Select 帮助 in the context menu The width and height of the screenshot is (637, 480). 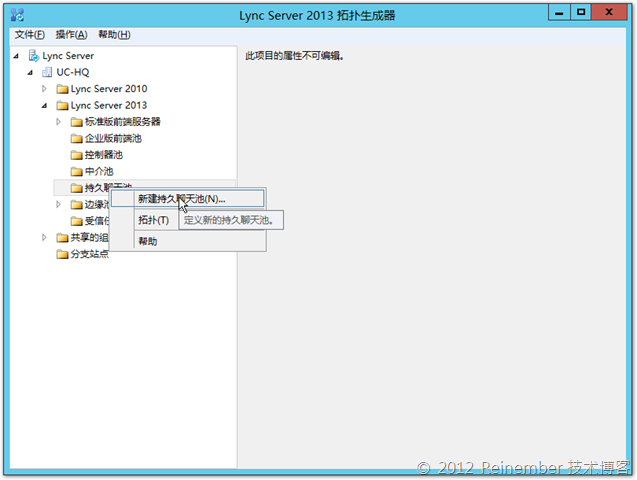point(148,241)
